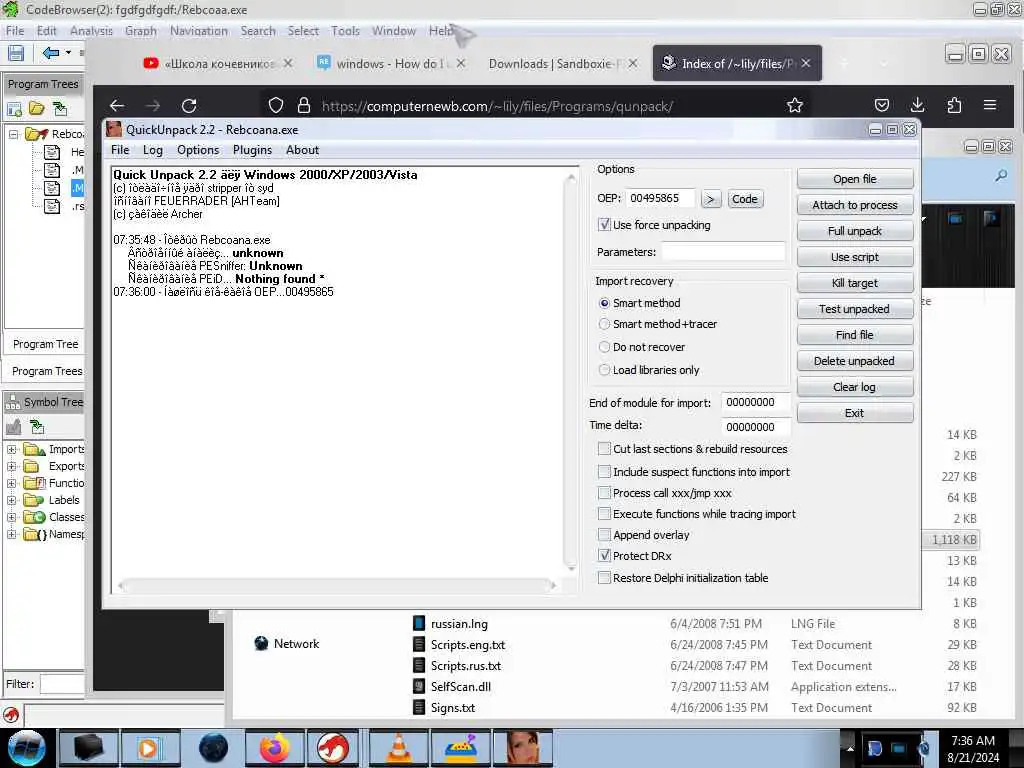Click the Save icon in CodeBrowser toolbar
The image size is (1024, 768).
pos(16,53)
